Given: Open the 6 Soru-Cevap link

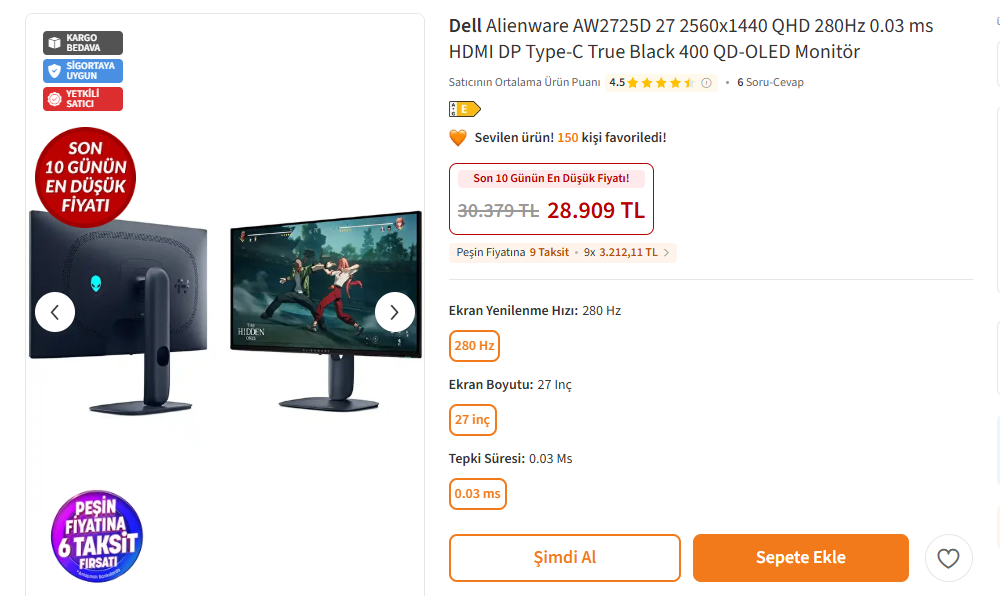Looking at the screenshot, I should pos(770,82).
